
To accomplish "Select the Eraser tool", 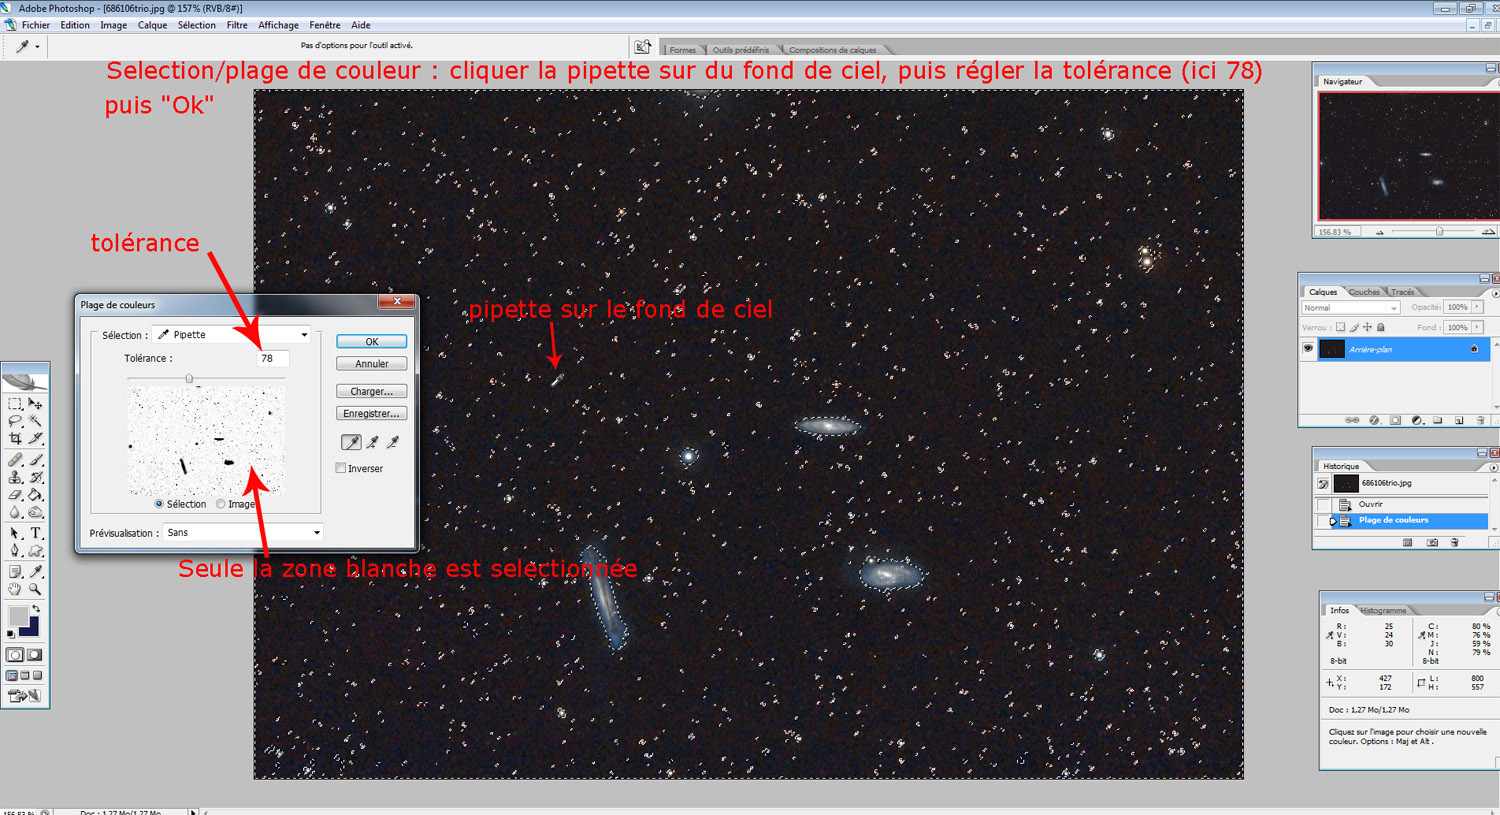I will pos(15,494).
